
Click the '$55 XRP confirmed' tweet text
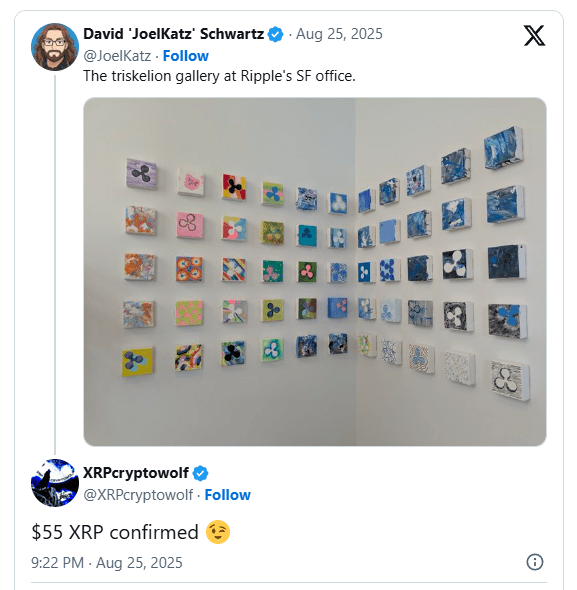tap(115, 532)
